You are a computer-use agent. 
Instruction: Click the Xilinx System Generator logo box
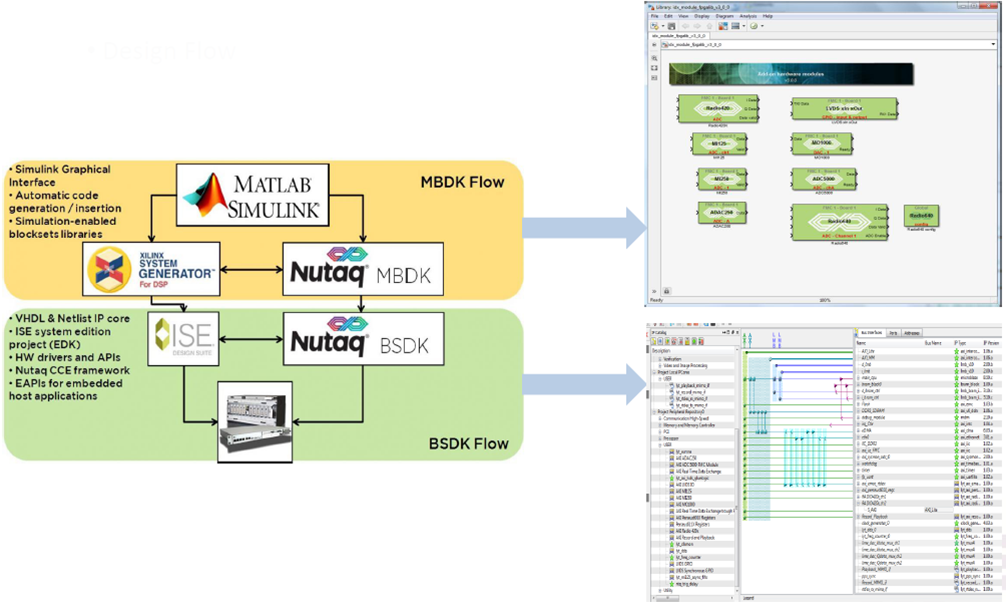click(x=151, y=269)
